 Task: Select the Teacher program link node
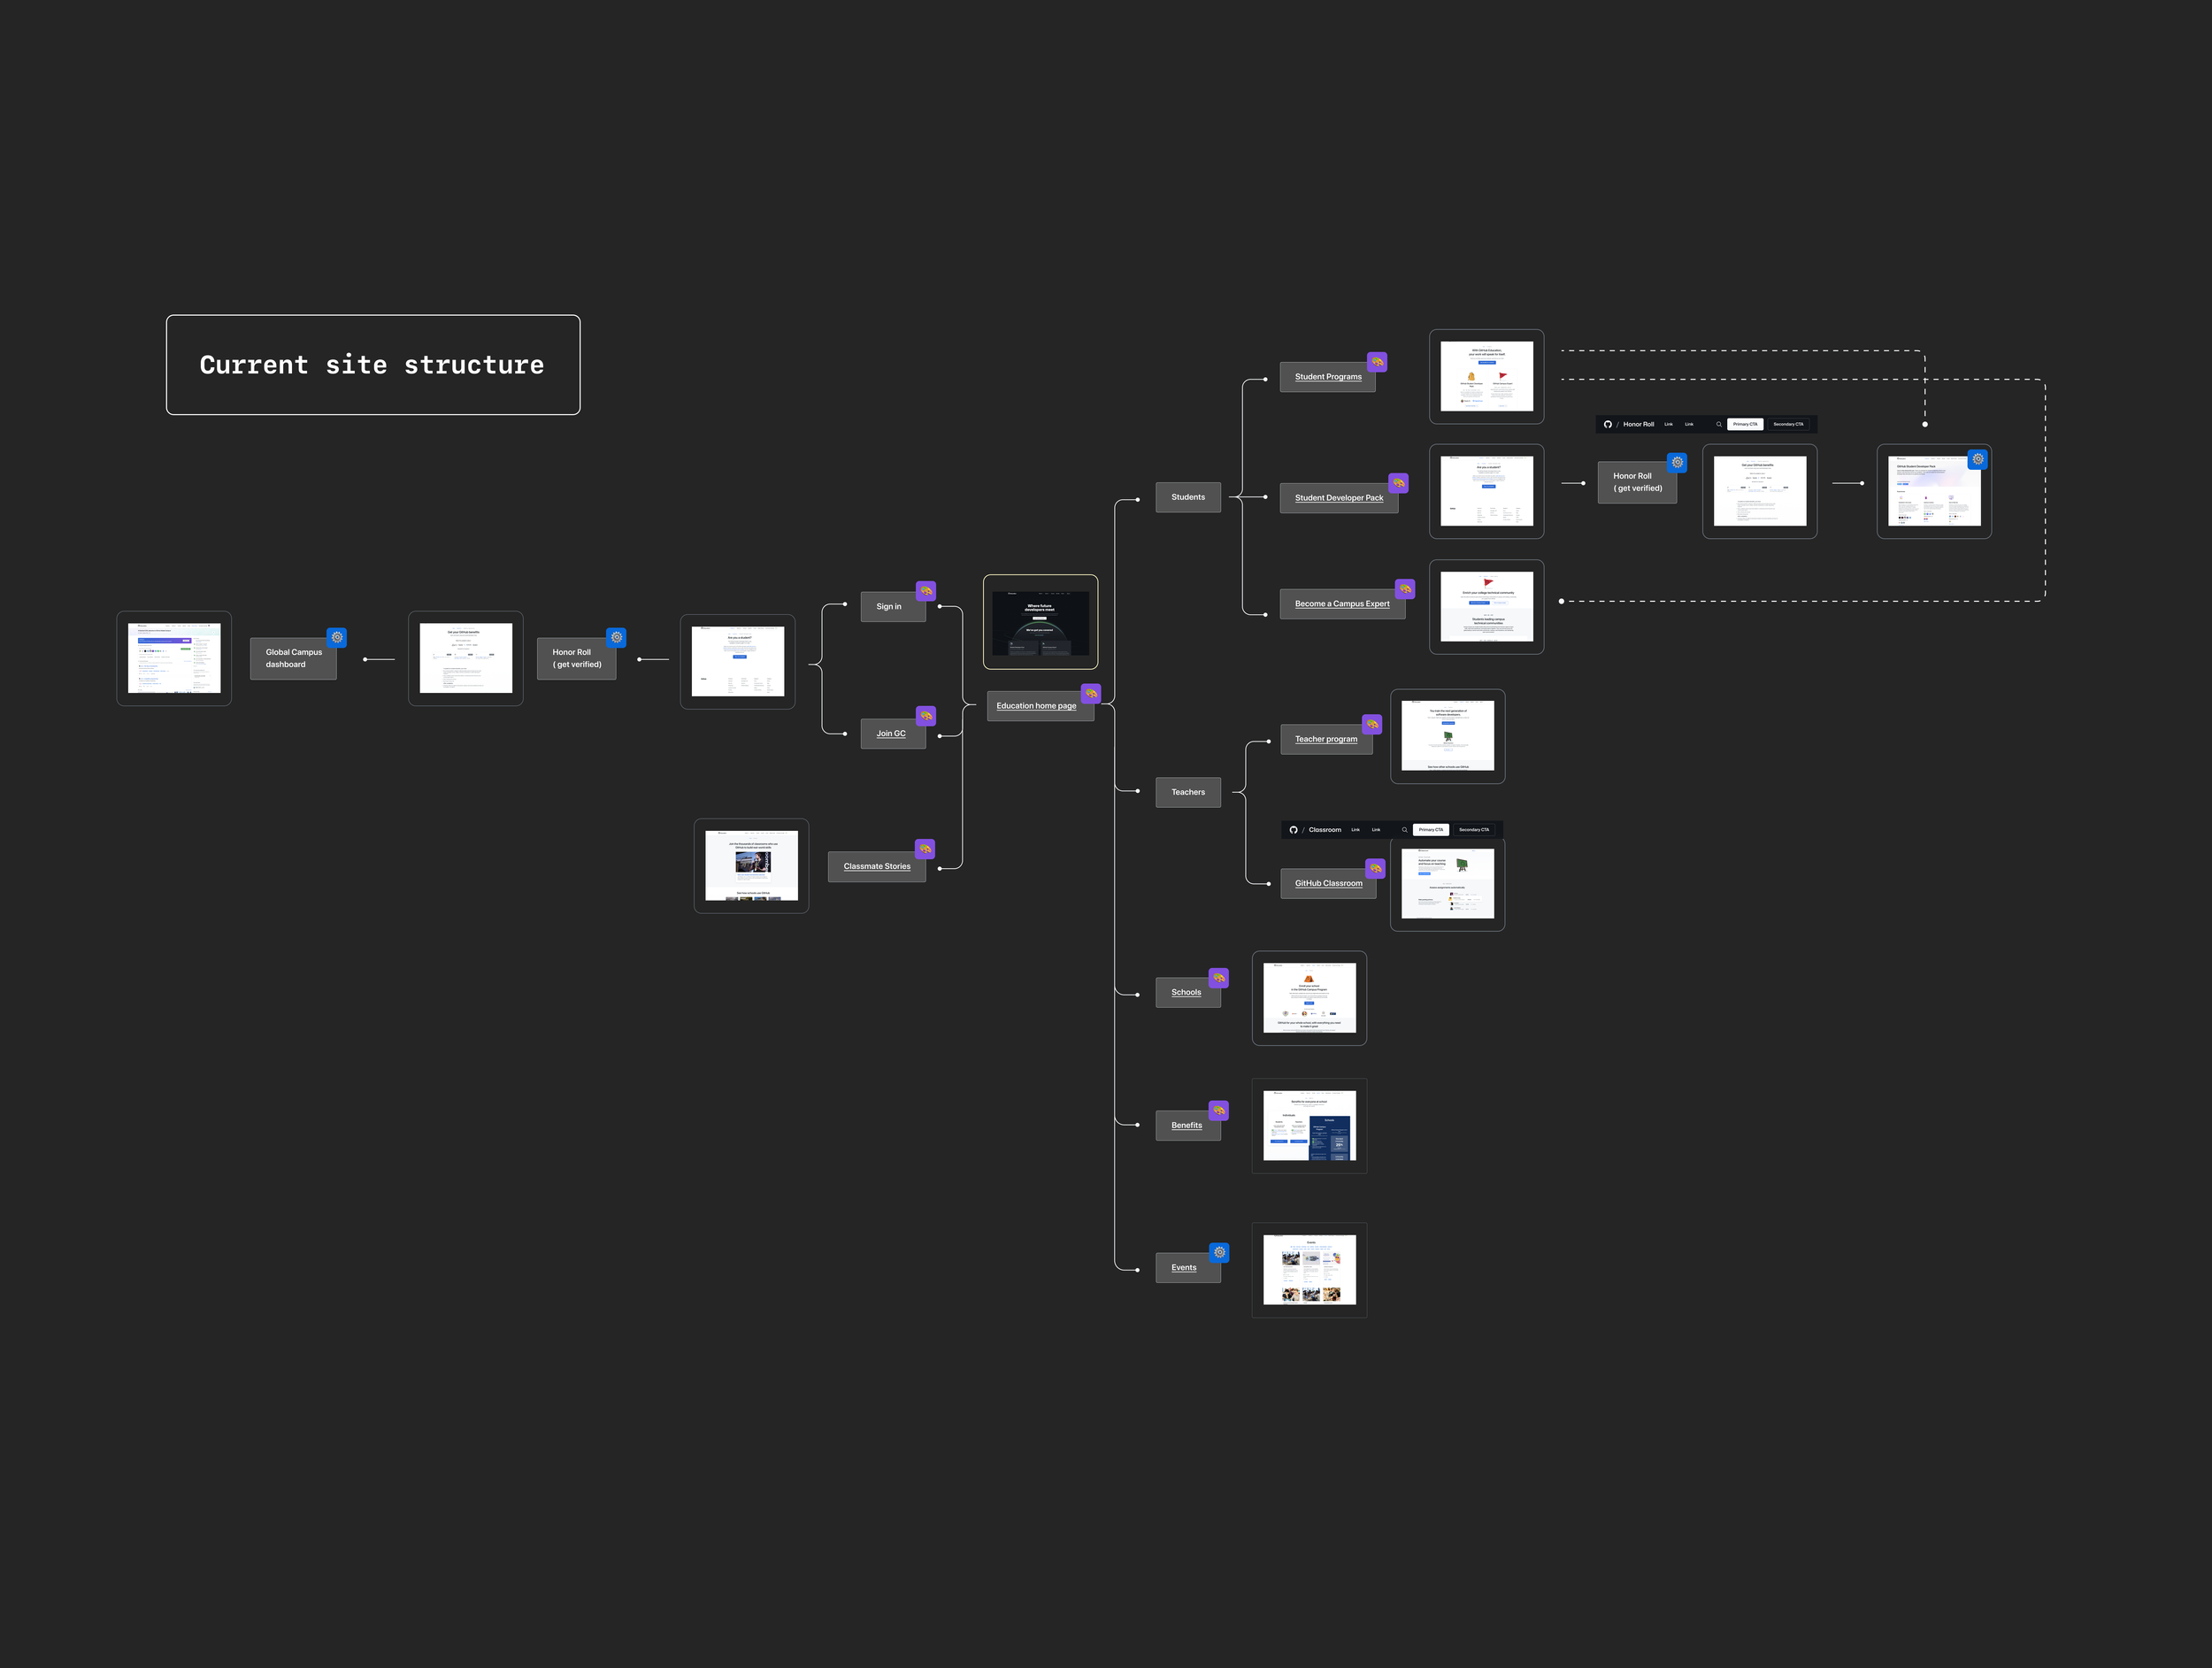1326,739
